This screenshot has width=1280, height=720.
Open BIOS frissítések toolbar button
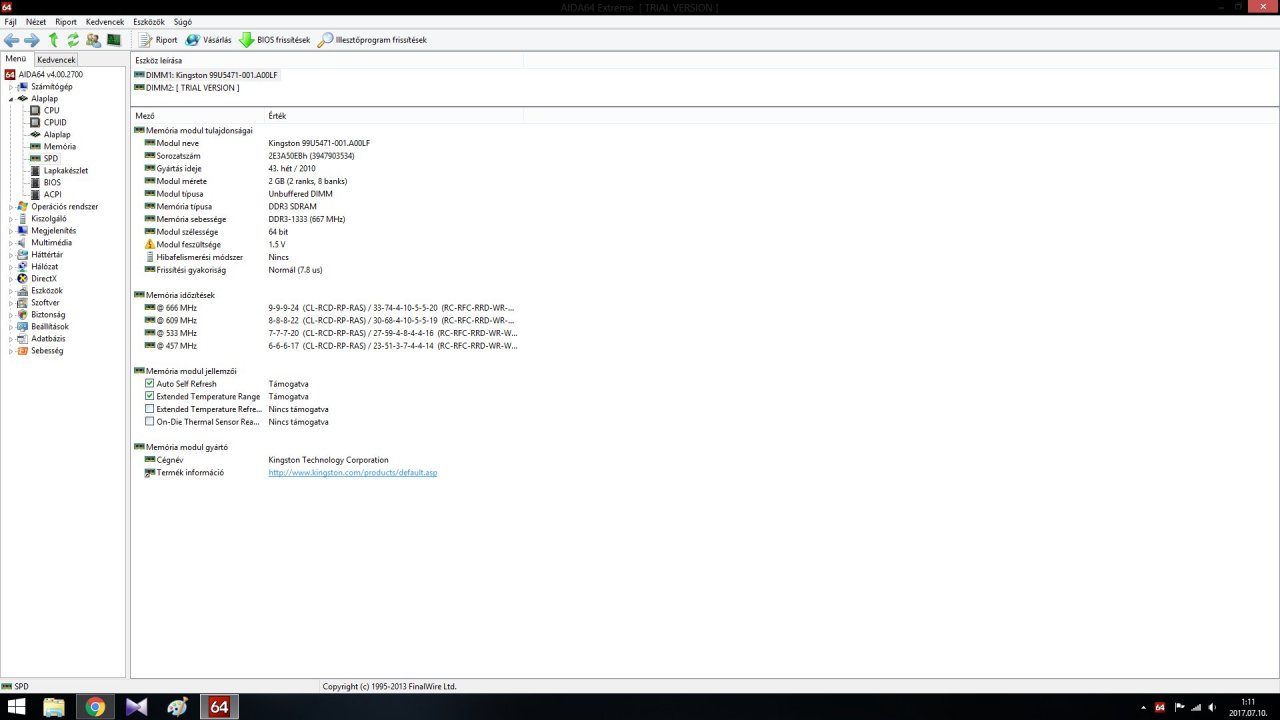pyautogui.click(x=274, y=40)
